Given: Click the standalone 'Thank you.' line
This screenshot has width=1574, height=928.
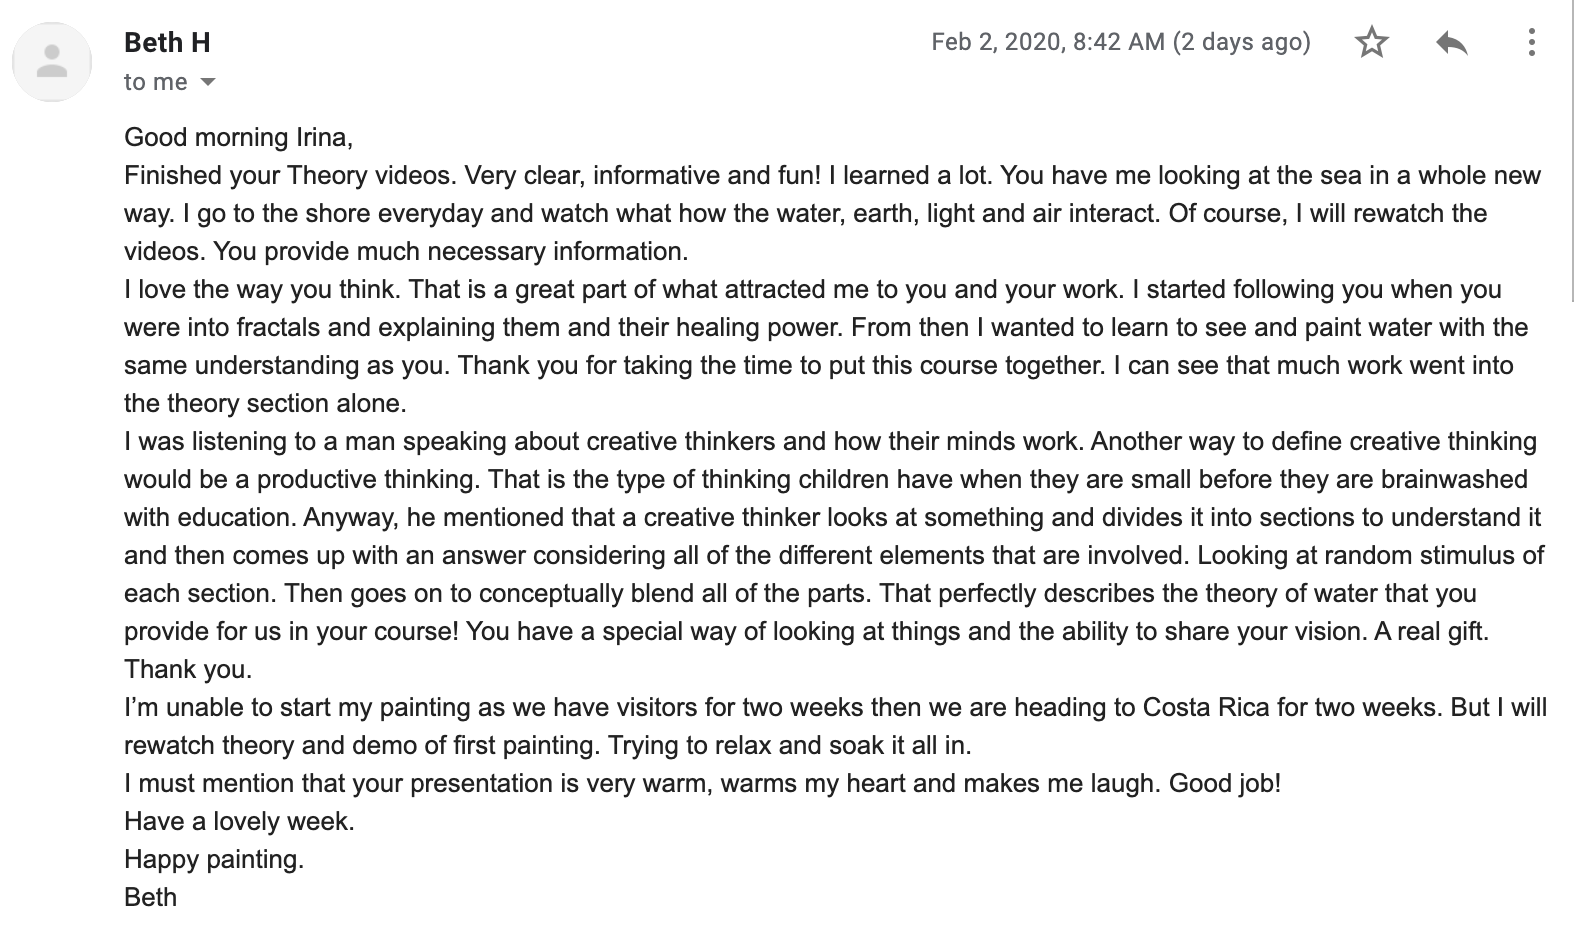Looking at the screenshot, I should click(188, 669).
